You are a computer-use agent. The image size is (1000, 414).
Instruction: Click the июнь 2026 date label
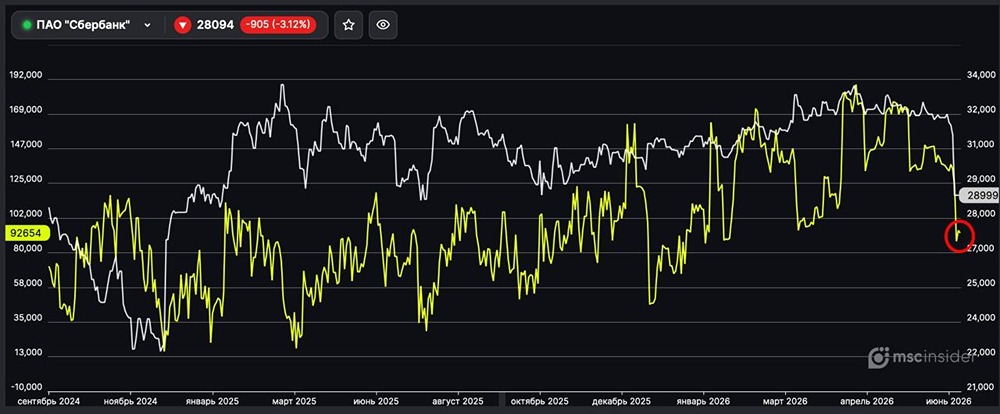[x=950, y=402]
